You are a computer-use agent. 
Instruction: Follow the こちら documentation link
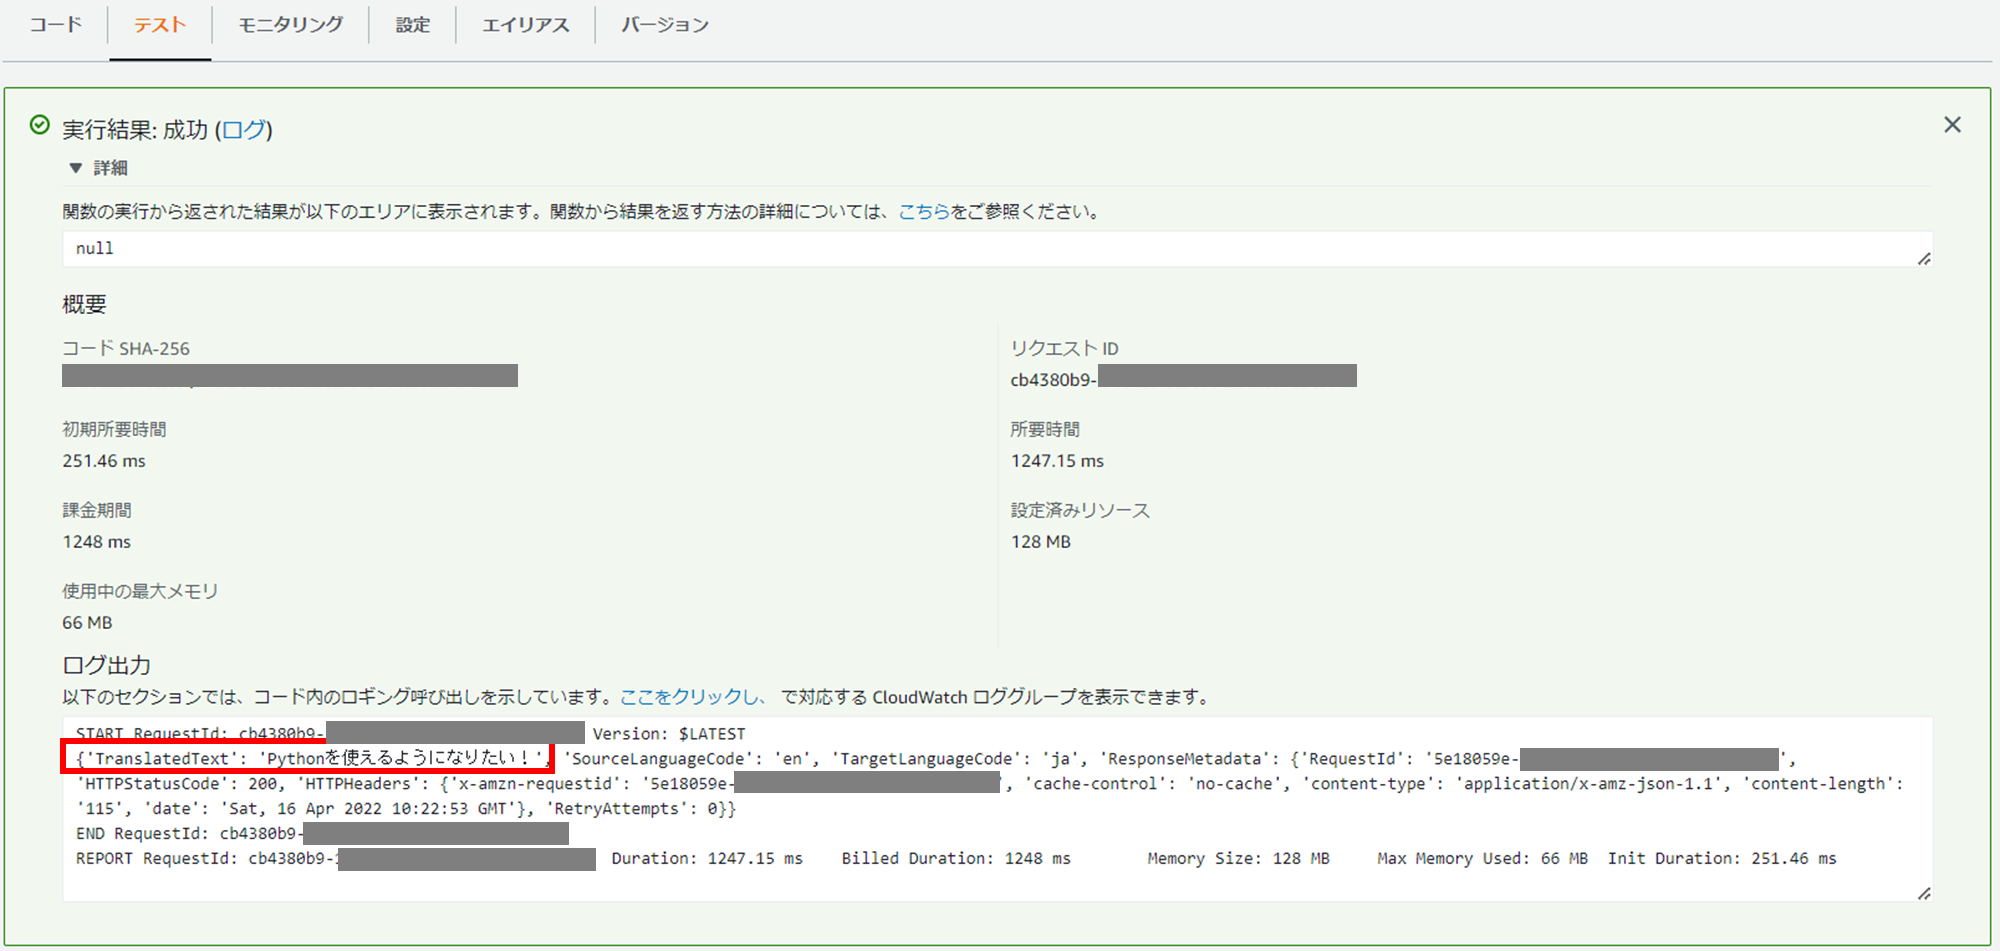pyautogui.click(x=924, y=211)
